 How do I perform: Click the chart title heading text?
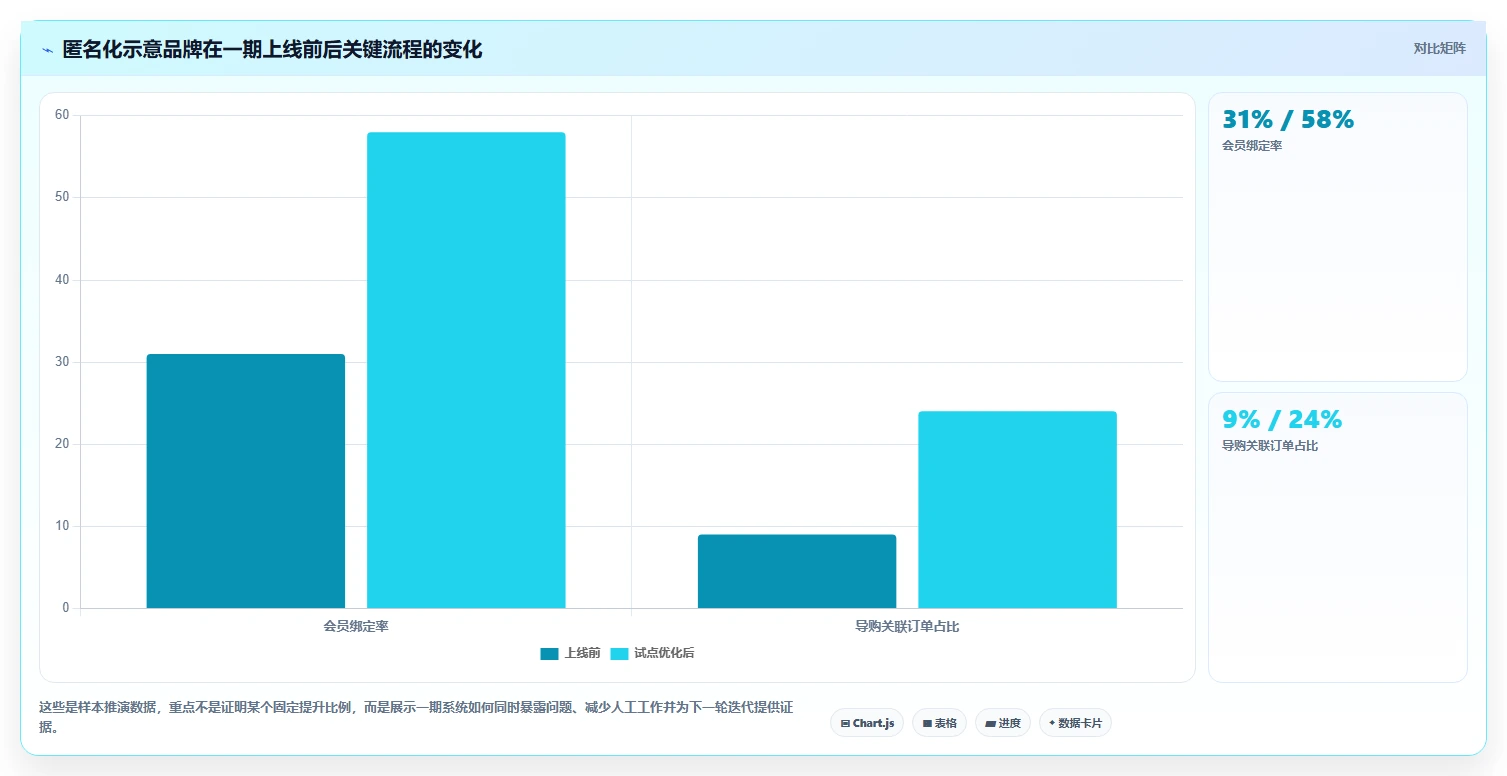[272, 50]
